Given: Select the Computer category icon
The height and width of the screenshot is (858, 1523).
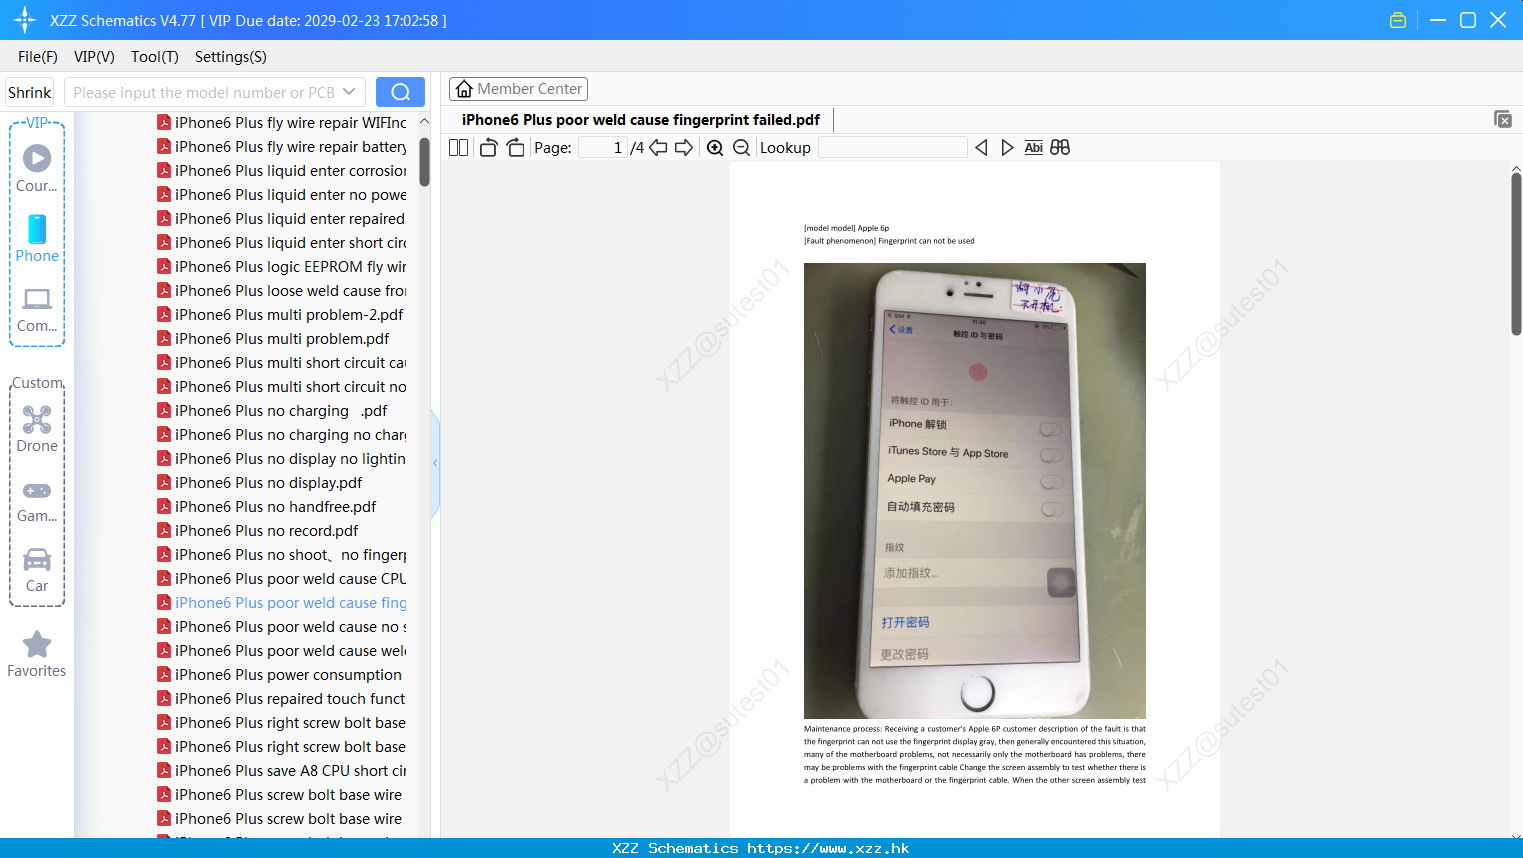Looking at the screenshot, I should click(x=37, y=309).
